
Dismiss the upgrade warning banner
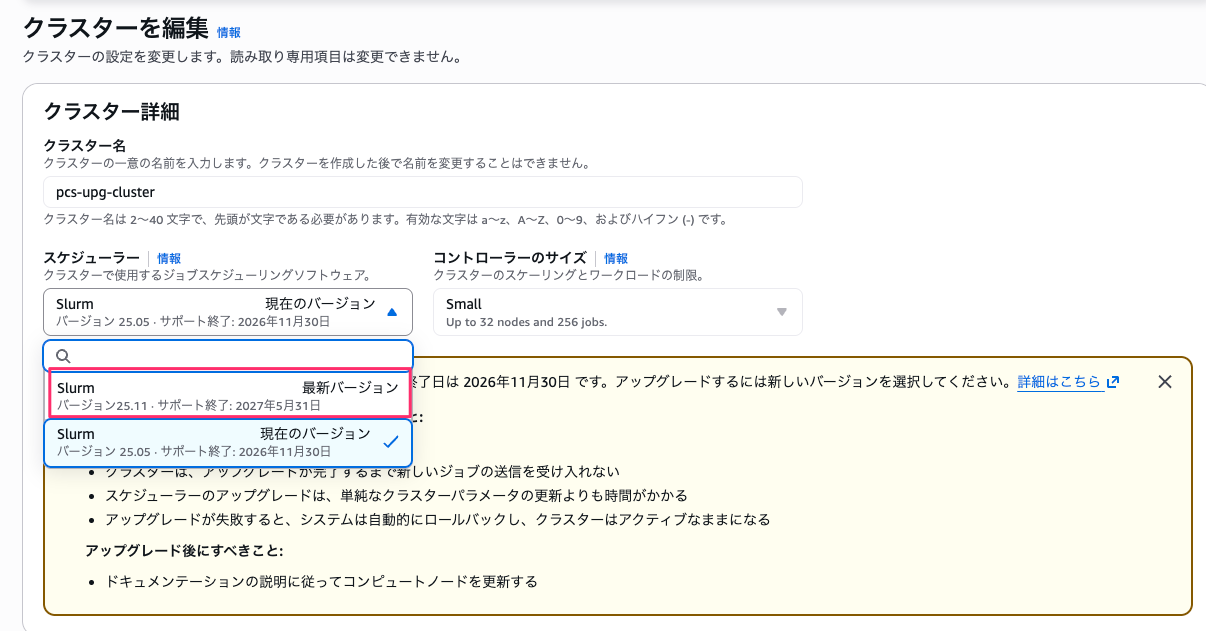tap(1164, 382)
